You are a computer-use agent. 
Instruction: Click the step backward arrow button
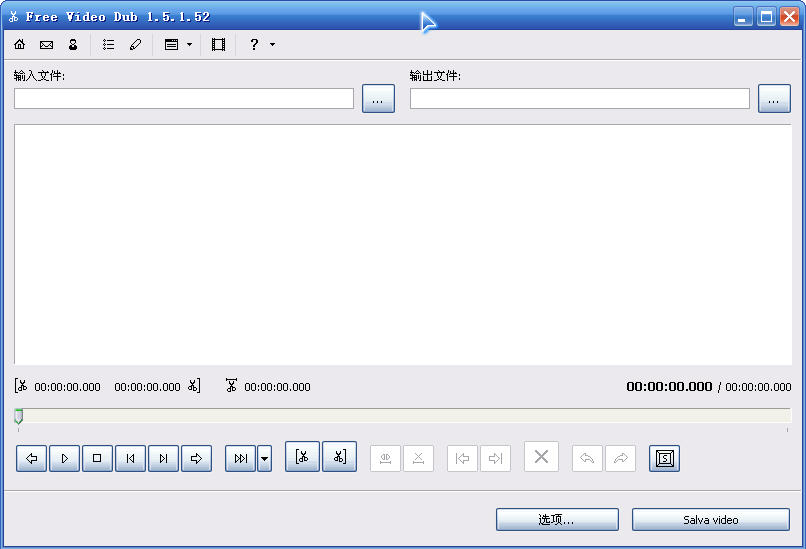[31, 458]
